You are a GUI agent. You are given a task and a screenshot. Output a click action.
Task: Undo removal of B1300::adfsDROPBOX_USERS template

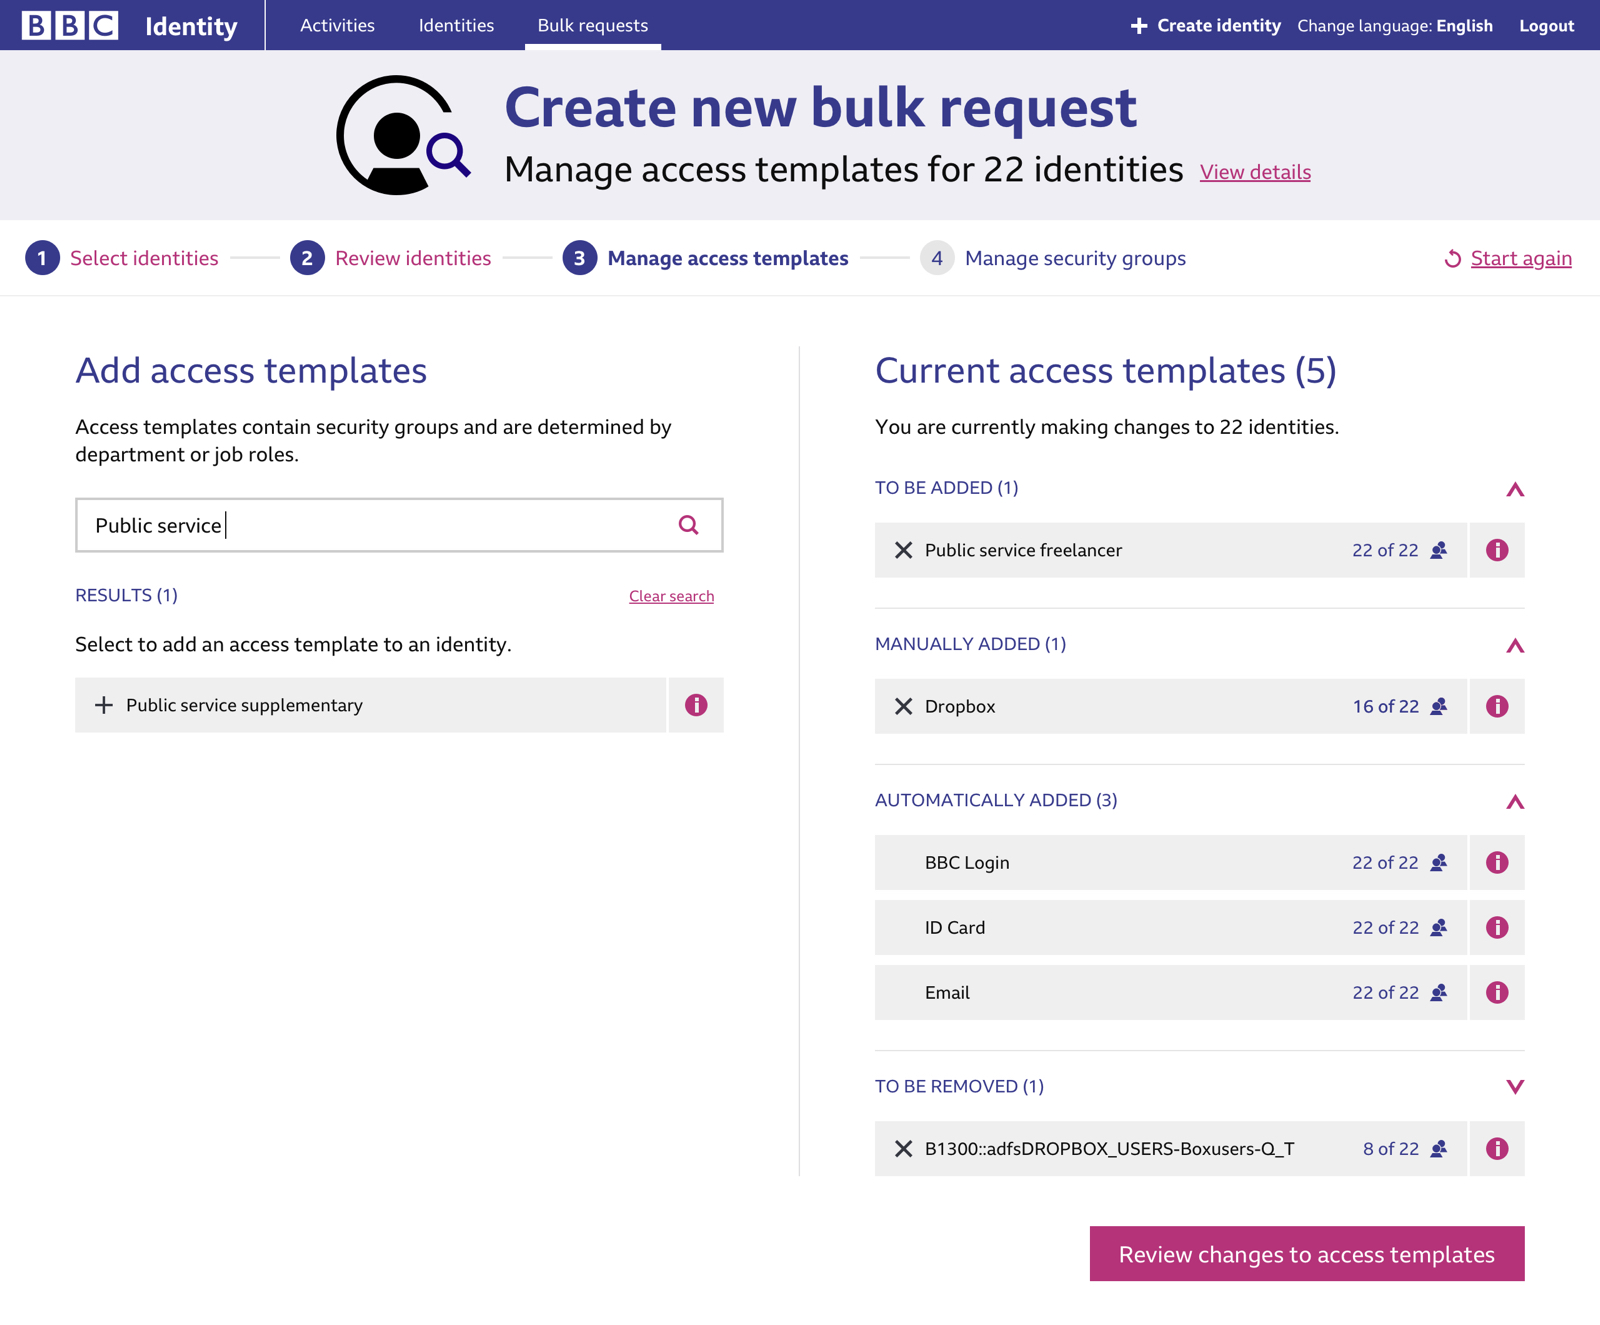tap(903, 1149)
